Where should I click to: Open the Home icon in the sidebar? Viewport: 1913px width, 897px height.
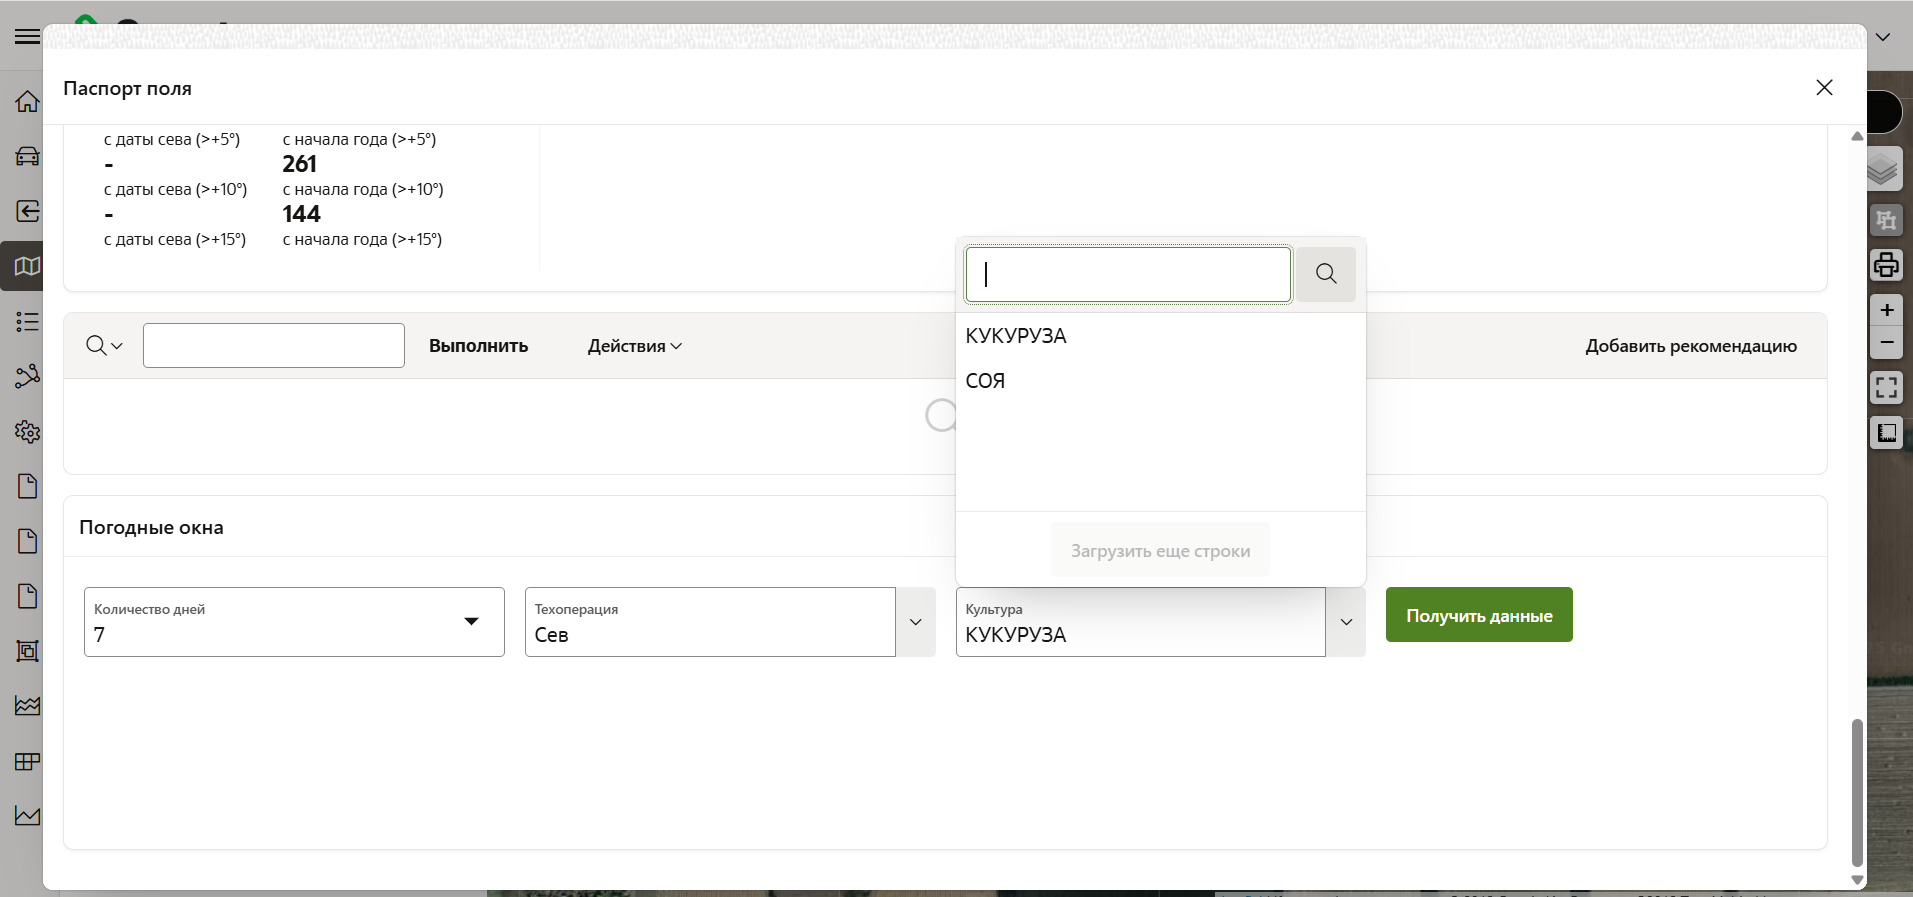click(x=27, y=101)
